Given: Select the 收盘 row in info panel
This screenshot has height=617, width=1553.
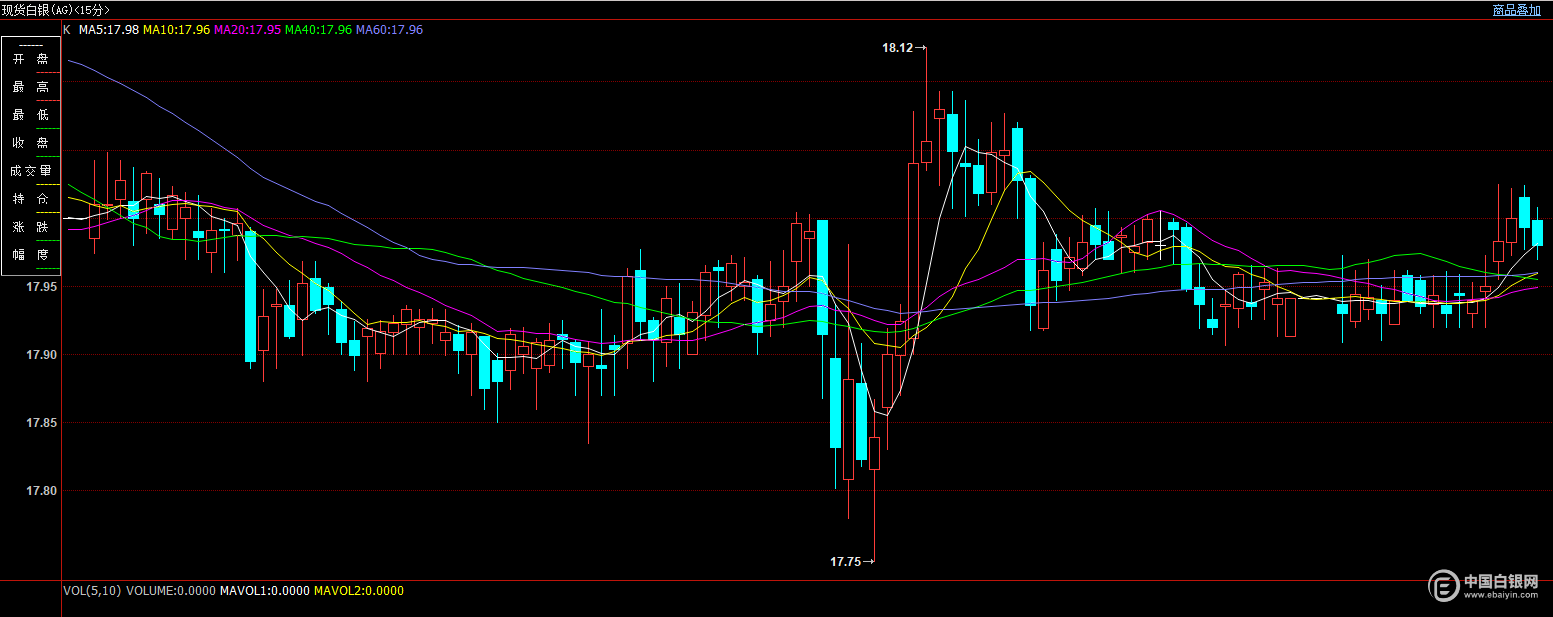Looking at the screenshot, I should pyautogui.click(x=30, y=143).
